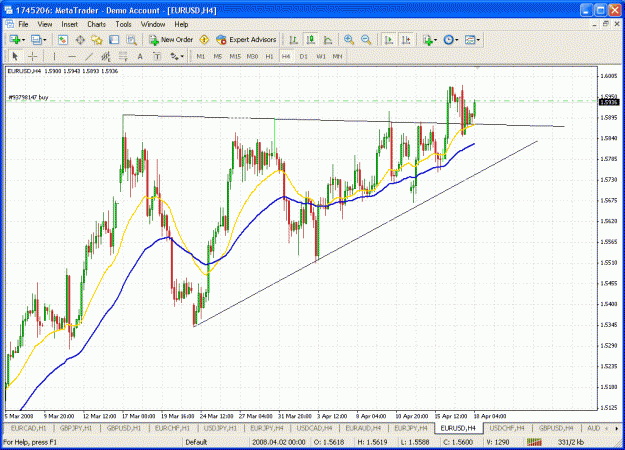Open the File menu
The height and width of the screenshot is (450, 625).
tap(24, 24)
